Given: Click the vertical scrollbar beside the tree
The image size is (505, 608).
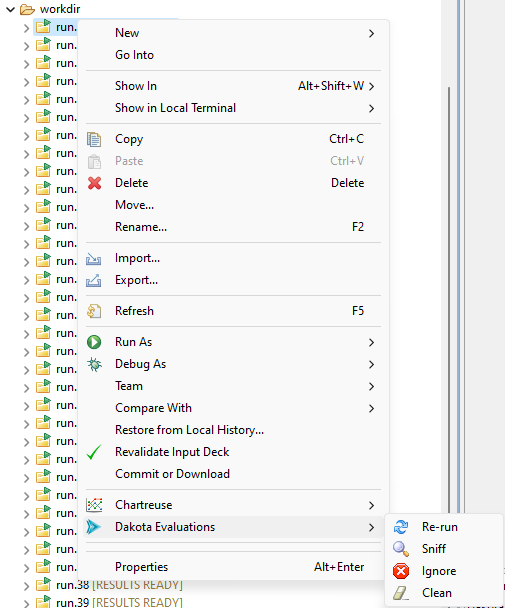Looking at the screenshot, I should tap(449, 299).
